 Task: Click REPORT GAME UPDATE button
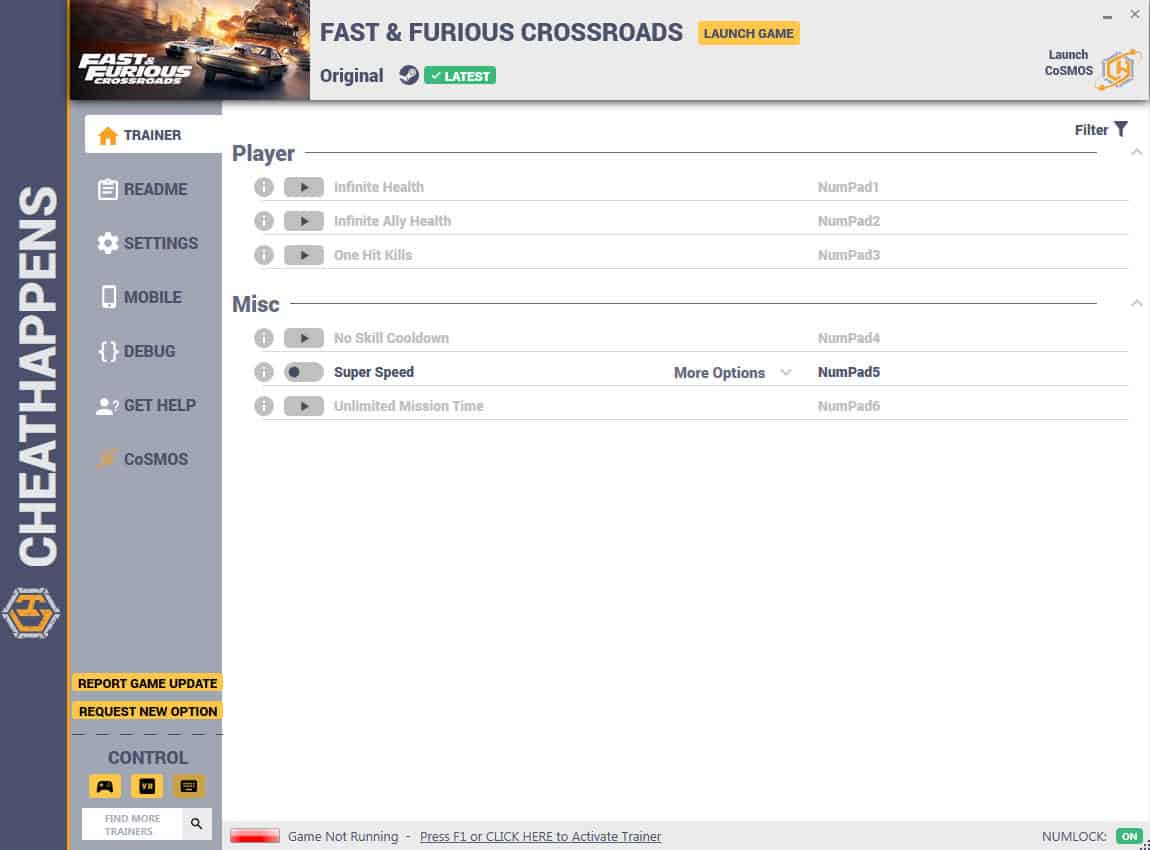coord(147,684)
